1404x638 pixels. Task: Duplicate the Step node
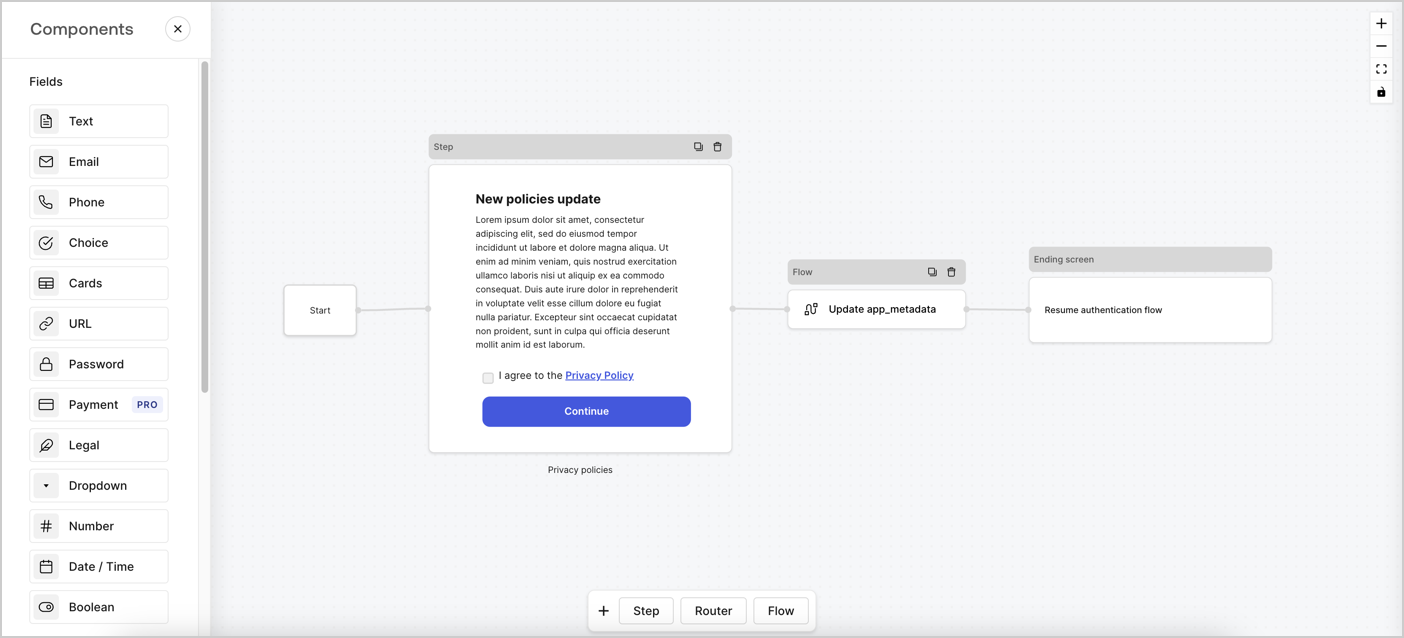[x=698, y=146]
